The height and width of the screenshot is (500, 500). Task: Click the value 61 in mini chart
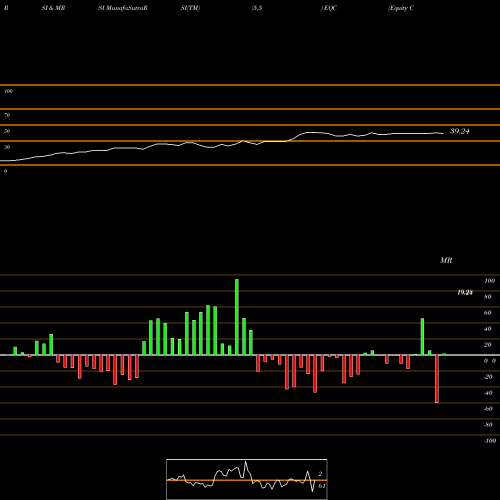(x=322, y=486)
